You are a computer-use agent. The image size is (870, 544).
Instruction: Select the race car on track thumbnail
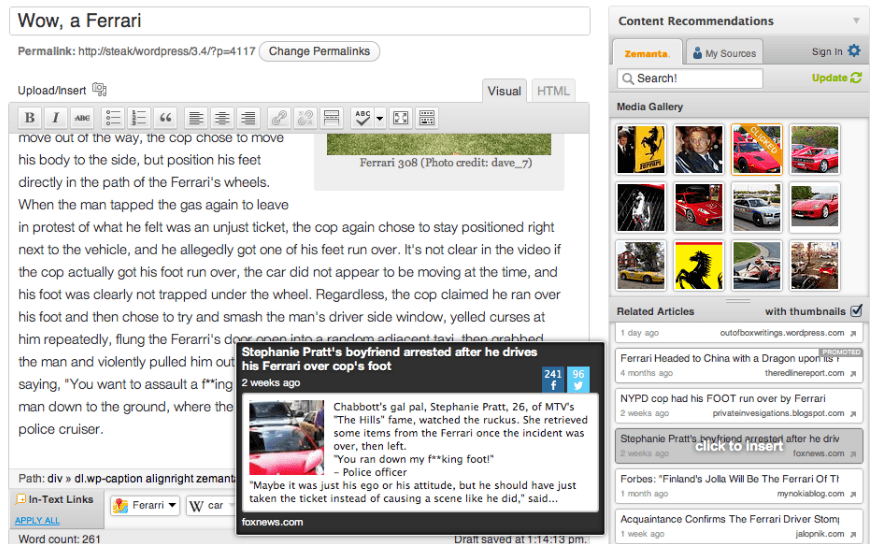[757, 265]
